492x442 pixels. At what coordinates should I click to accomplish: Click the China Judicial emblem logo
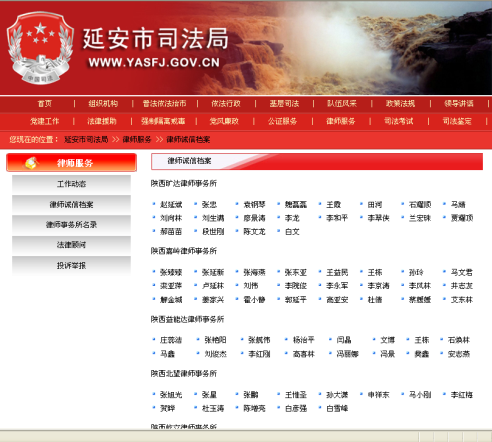40,48
